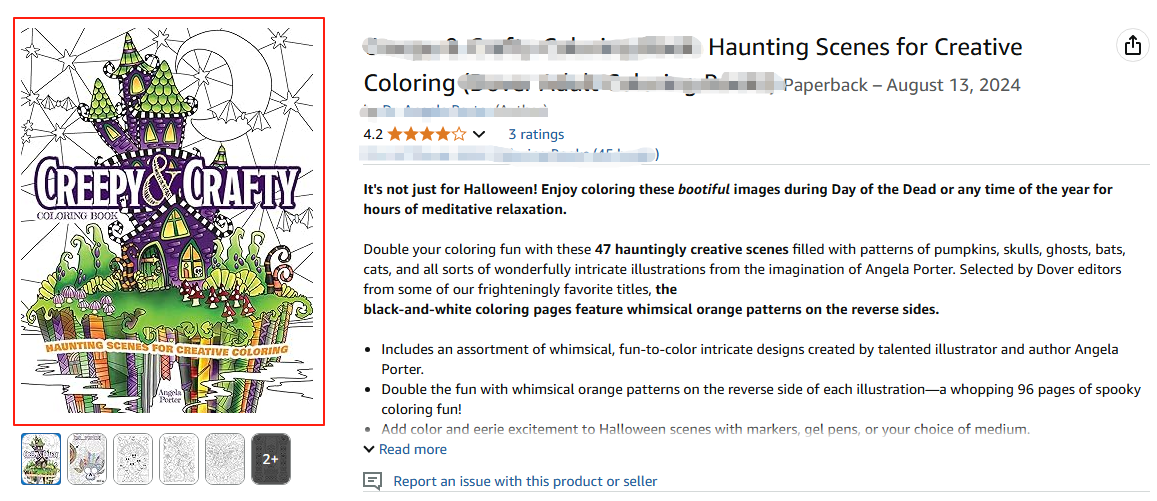Click Report an issue with this product
Viewport: 1157px width, 501px height.
tap(525, 481)
